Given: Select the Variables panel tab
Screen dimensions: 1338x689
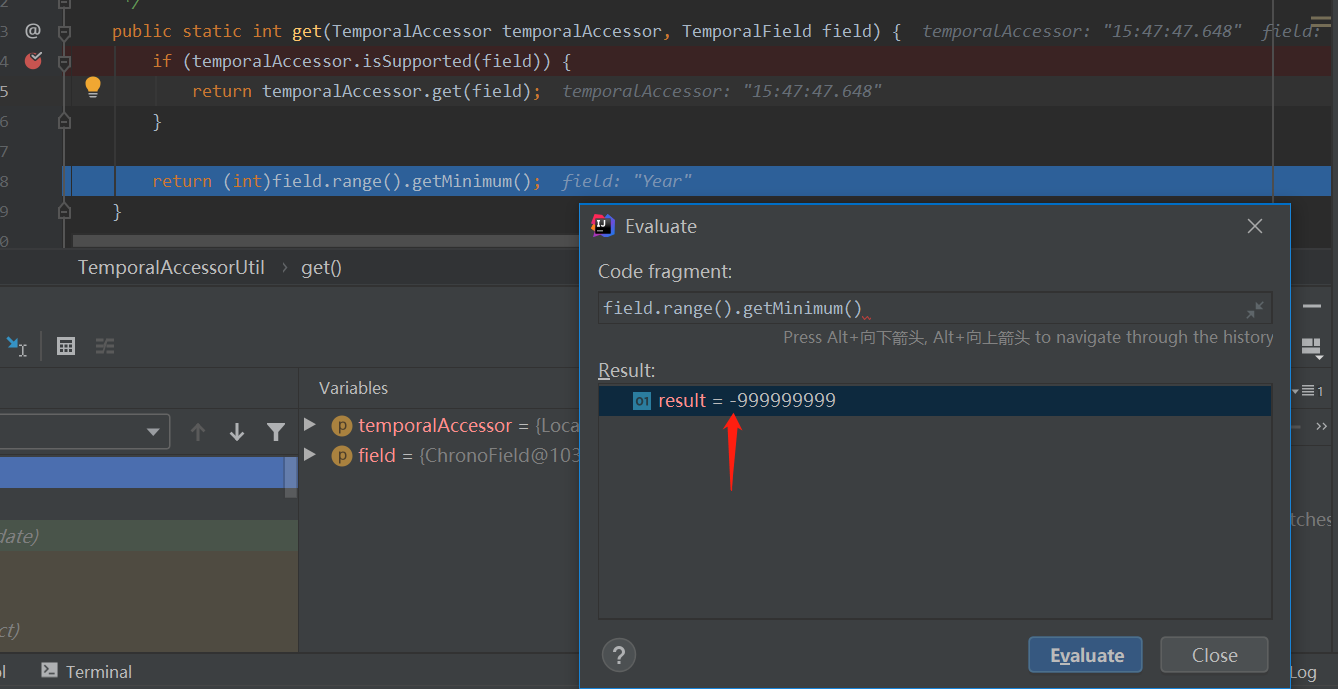Looking at the screenshot, I should click(353, 388).
